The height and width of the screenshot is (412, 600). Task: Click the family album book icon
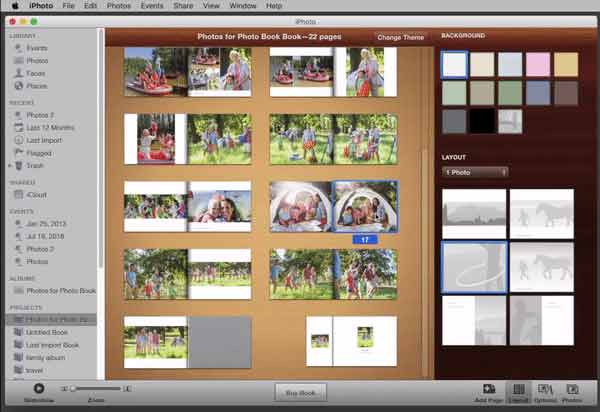18,358
